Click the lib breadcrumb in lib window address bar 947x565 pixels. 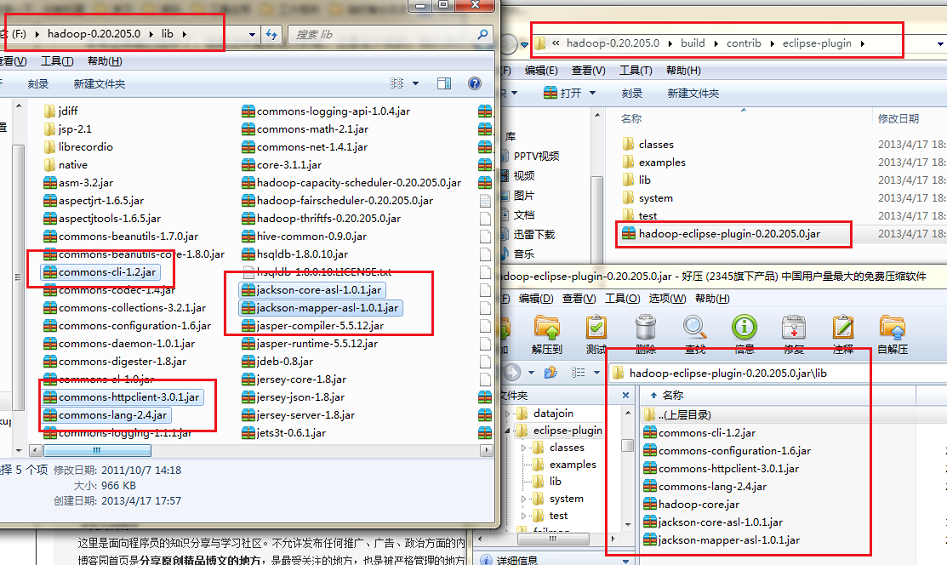click(167, 34)
